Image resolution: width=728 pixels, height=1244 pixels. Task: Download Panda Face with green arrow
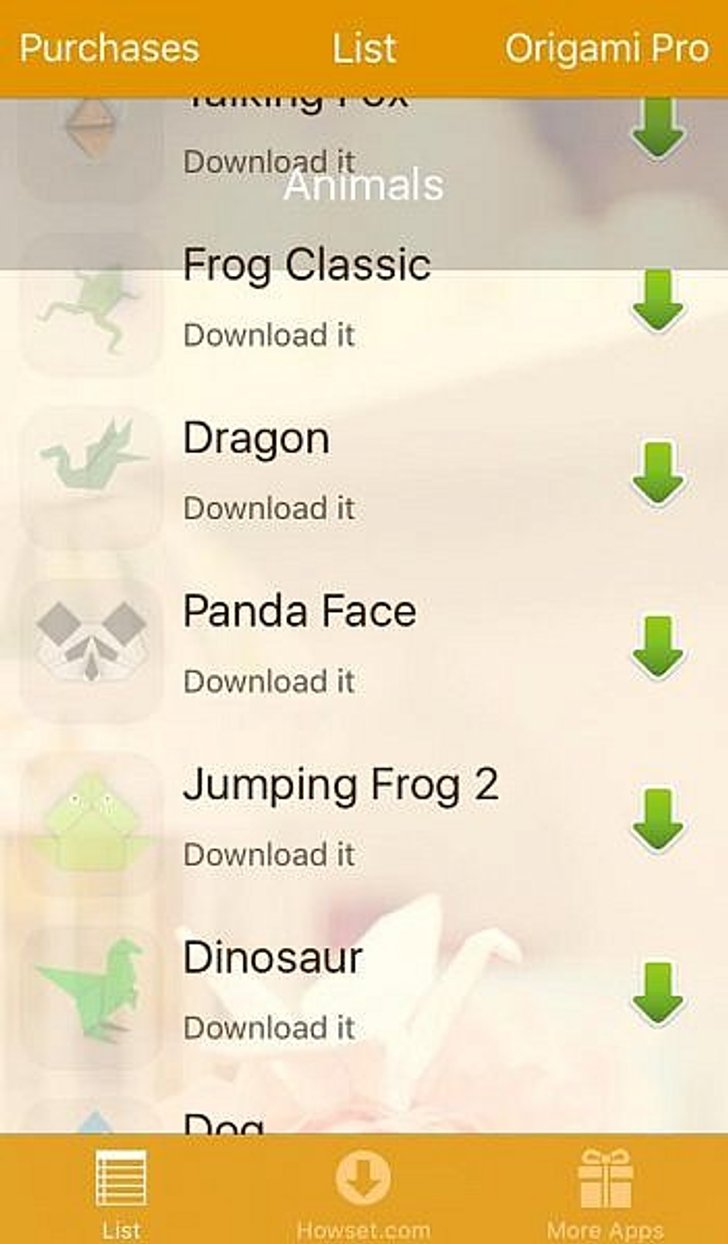[x=658, y=648]
